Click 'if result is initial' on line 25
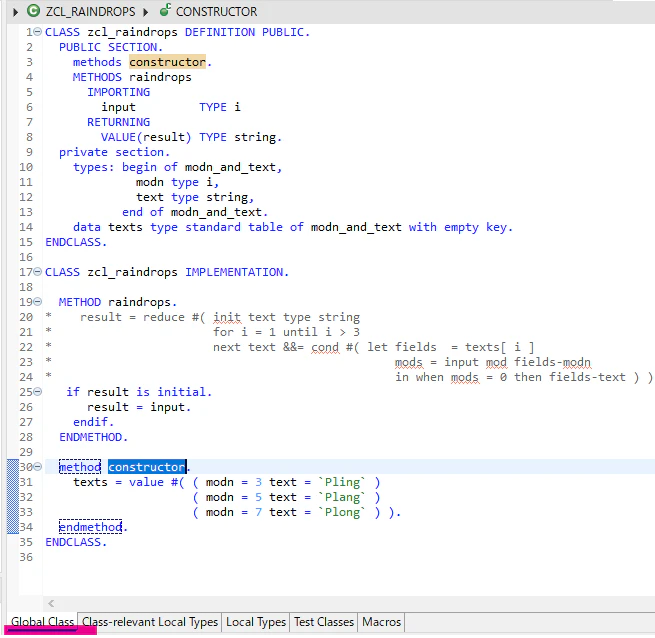 tap(136, 392)
